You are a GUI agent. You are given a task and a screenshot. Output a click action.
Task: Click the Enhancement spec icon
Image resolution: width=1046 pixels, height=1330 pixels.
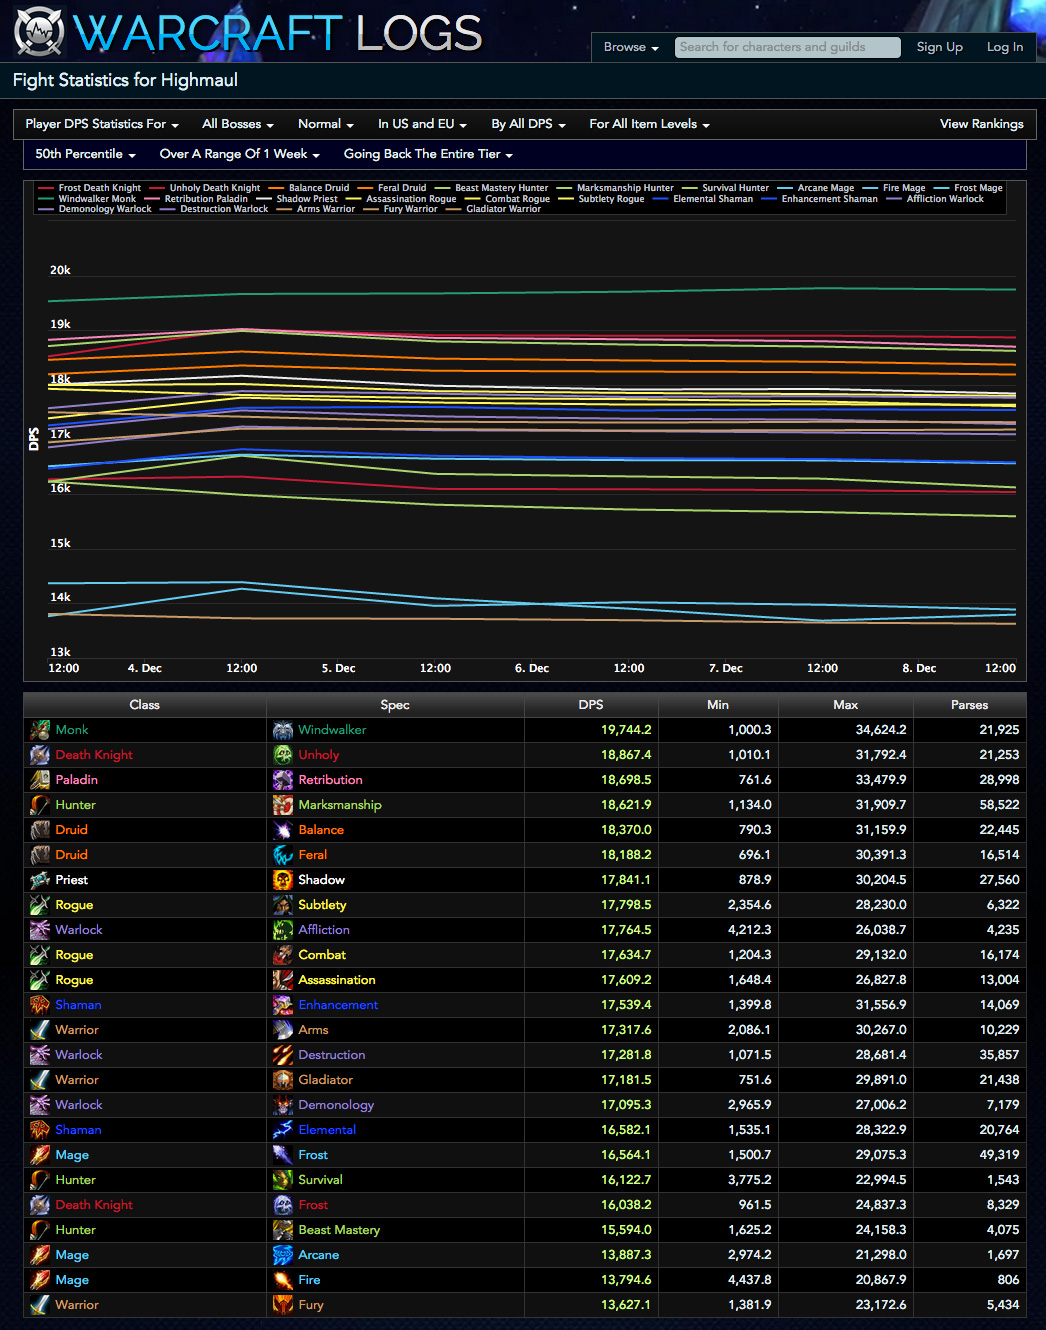[283, 1005]
